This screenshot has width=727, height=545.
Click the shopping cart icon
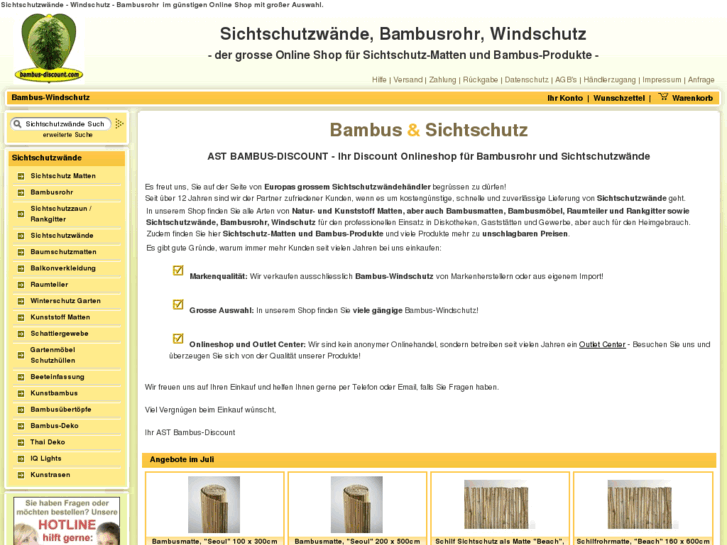point(663,97)
